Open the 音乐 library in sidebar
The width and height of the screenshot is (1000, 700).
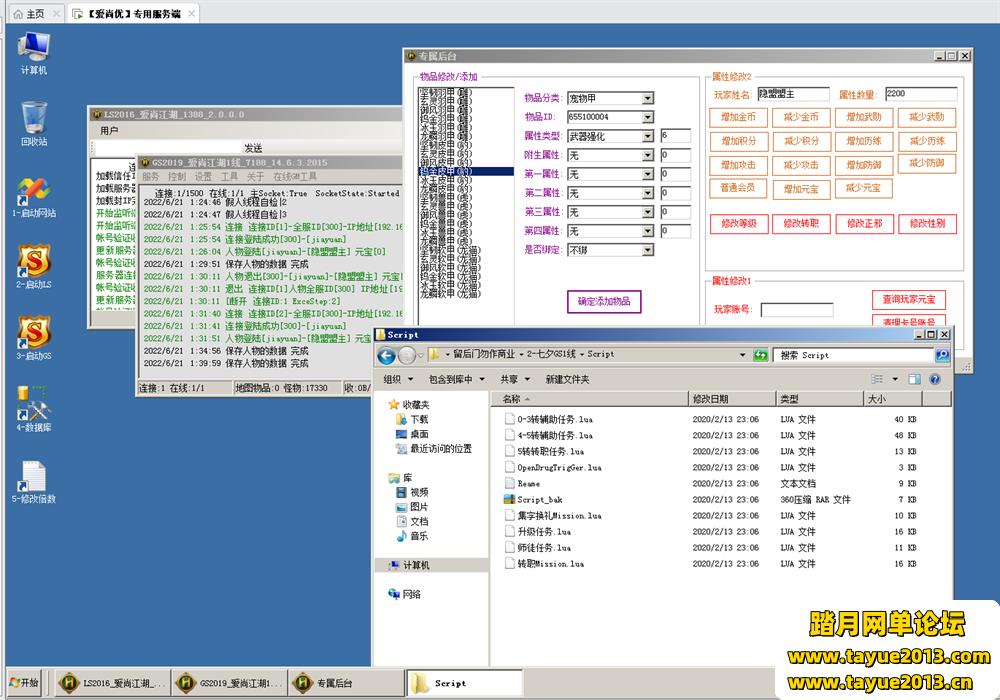click(x=413, y=536)
